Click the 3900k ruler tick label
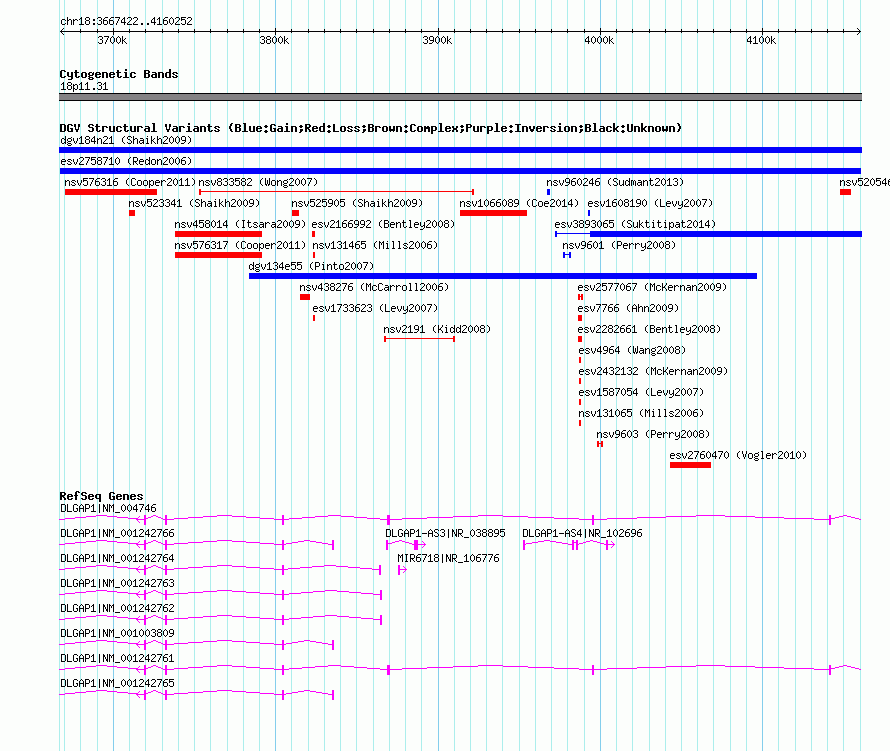The image size is (890, 751). [437, 40]
